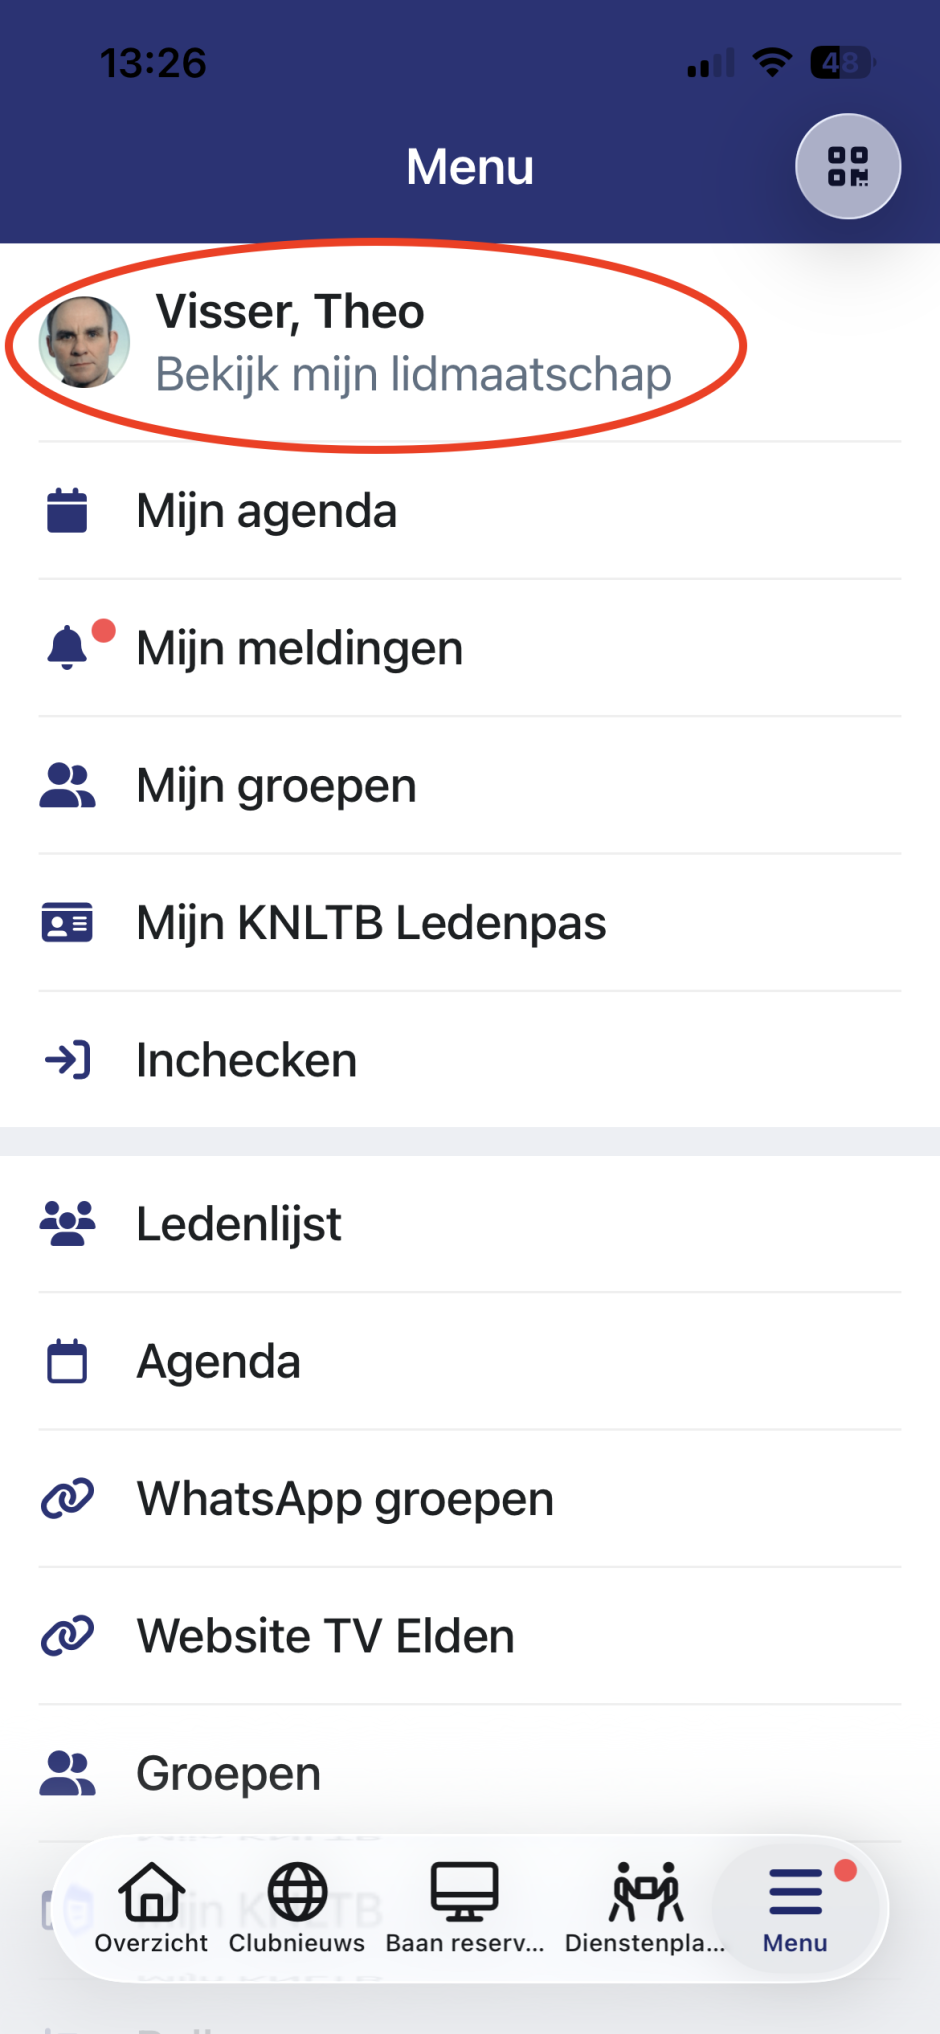
Task: Tap the ID card icon for KNLTB Ledenpas
Action: [x=67, y=923]
